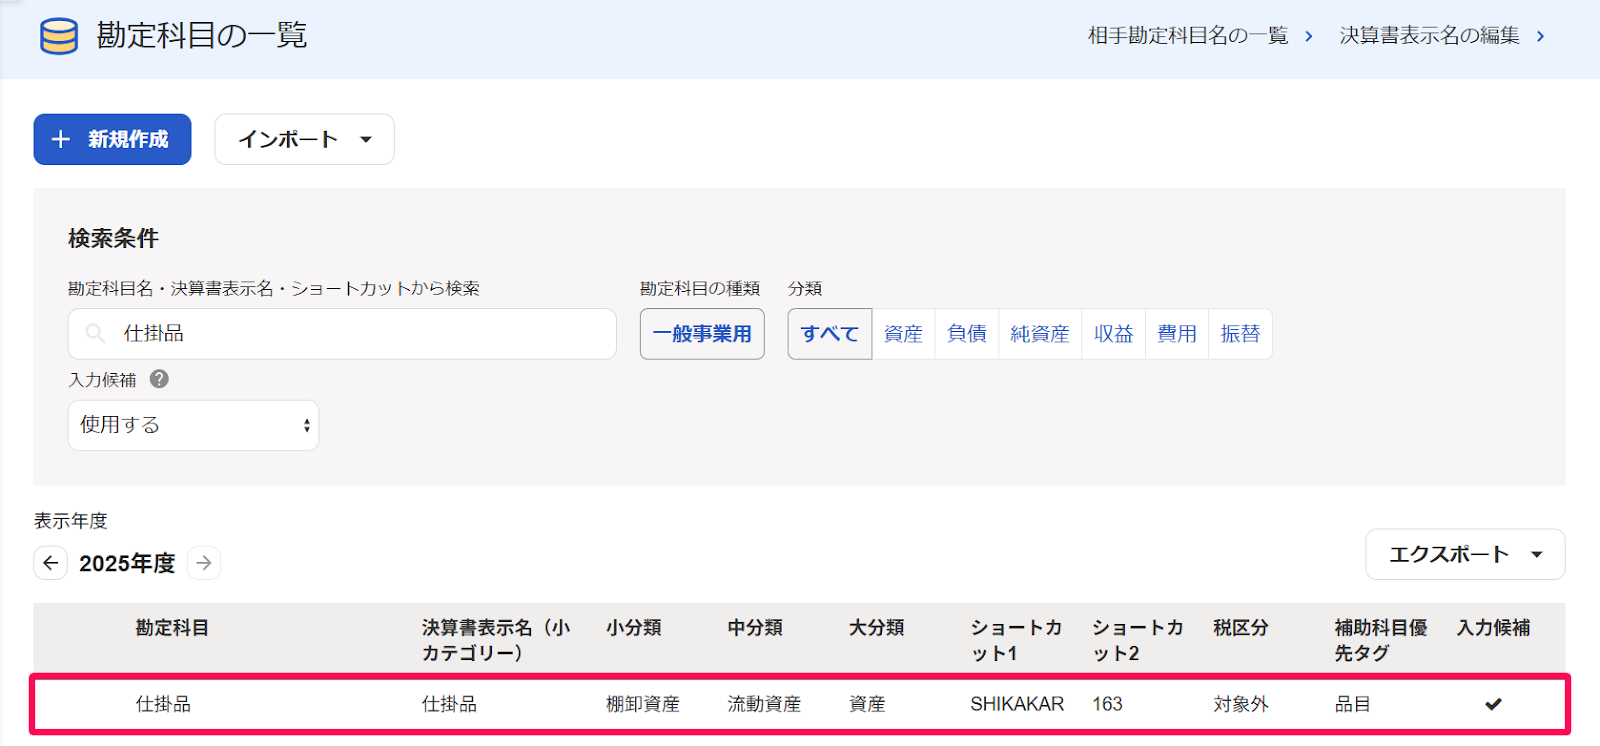This screenshot has height=746, width=1600.
Task: Click the 163 shortcut cell
Action: click(1107, 704)
